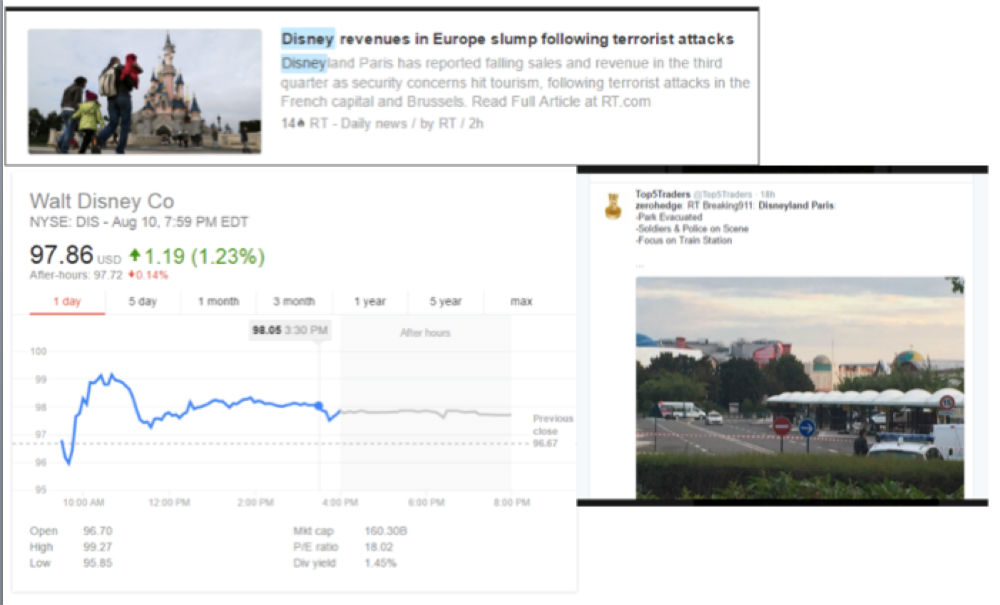
Task: Switch to the 5 day chart tab
Action: click(142, 301)
